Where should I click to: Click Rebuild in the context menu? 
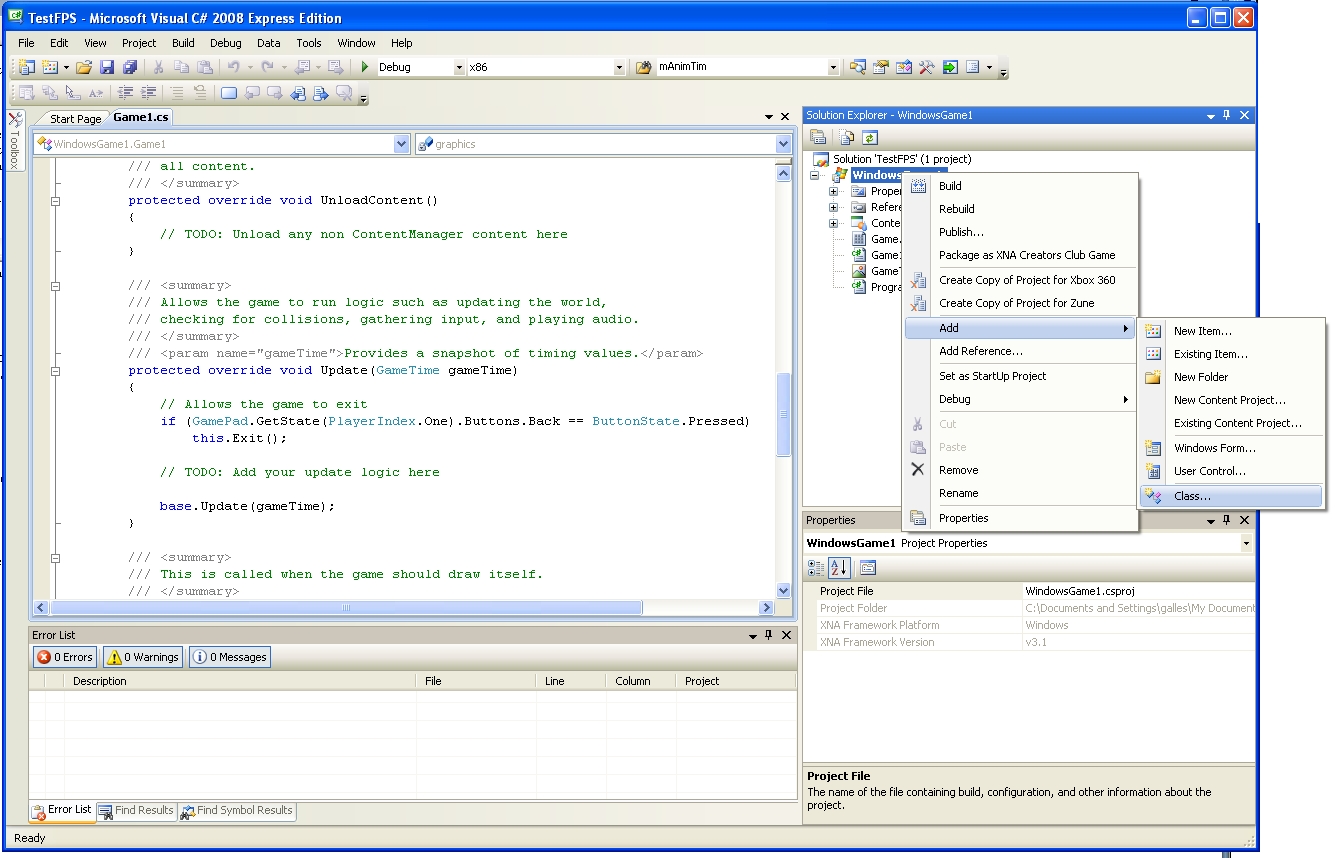pos(1020,209)
